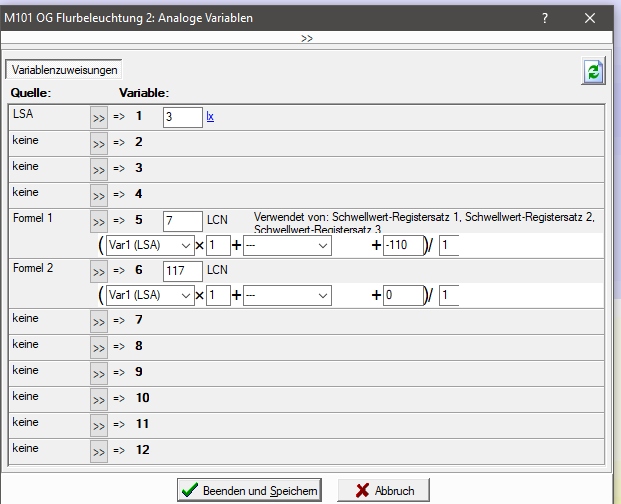Click the >> source button for Variable 12
This screenshot has width=621, height=504.
(99, 451)
